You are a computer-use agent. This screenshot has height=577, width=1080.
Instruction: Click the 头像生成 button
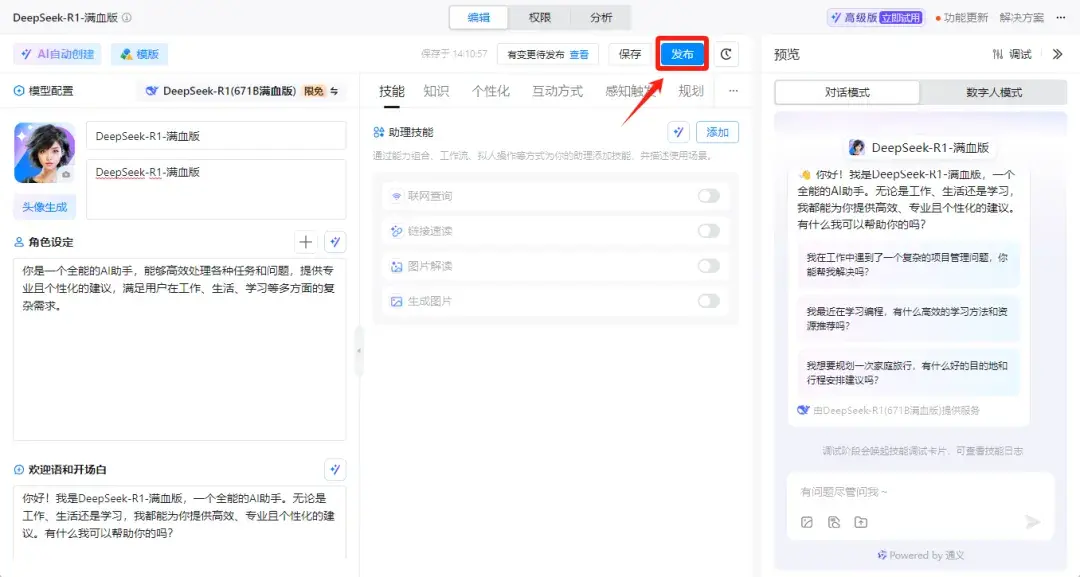(x=45, y=207)
